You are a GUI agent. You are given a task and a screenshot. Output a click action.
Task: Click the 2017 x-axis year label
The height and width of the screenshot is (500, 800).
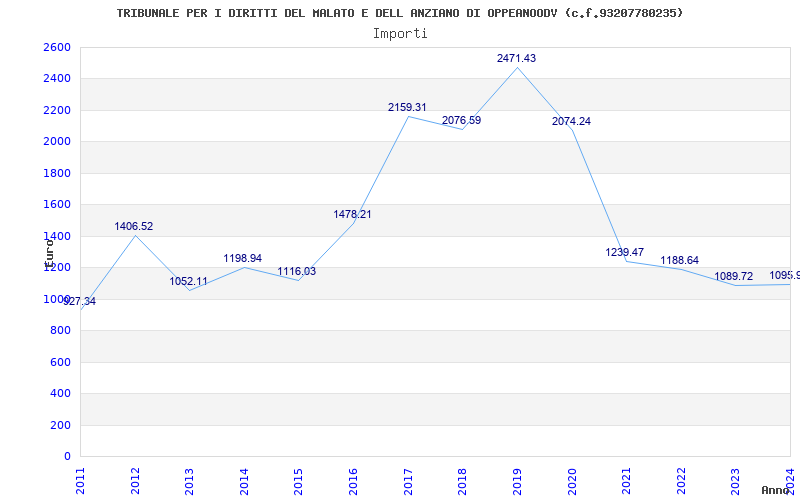pos(408,482)
